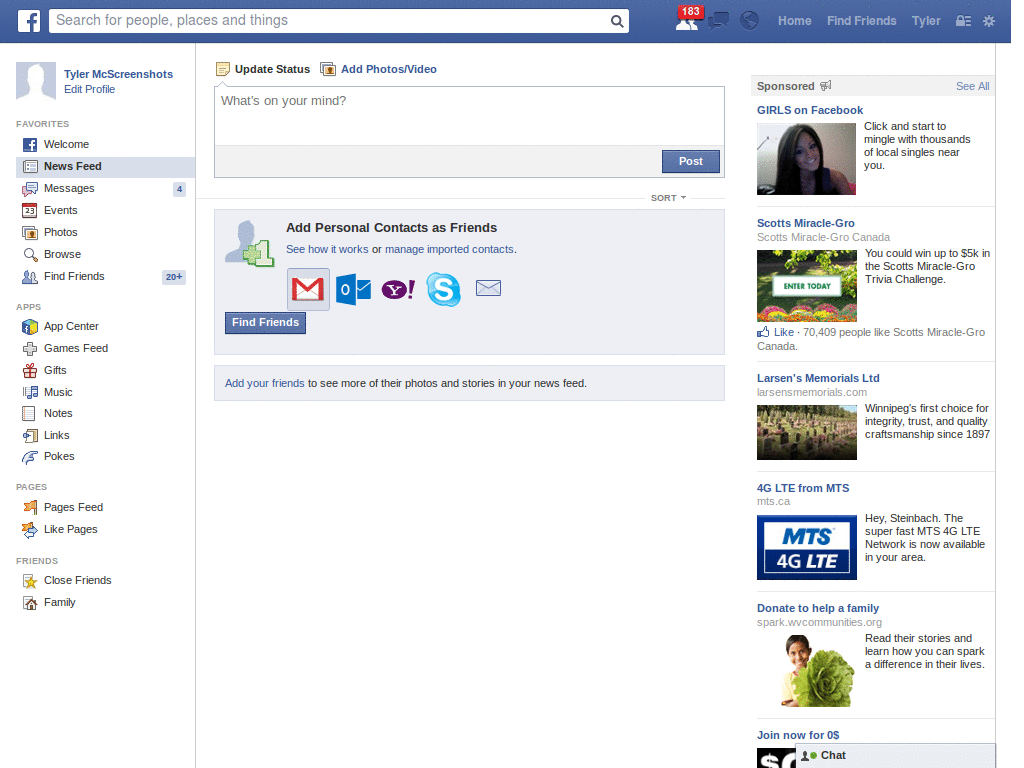The height and width of the screenshot is (768, 1024).
Task: Like the Scotts Miracle-Gro Canada page
Action: pos(776,332)
